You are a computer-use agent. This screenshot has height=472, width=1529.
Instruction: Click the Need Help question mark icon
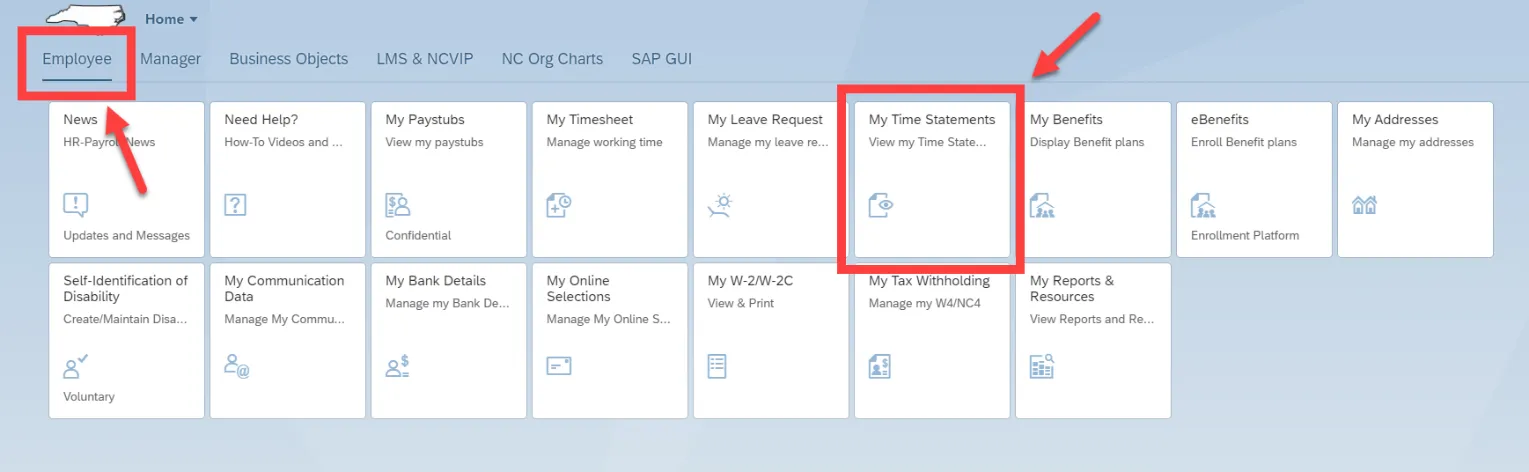(x=236, y=205)
